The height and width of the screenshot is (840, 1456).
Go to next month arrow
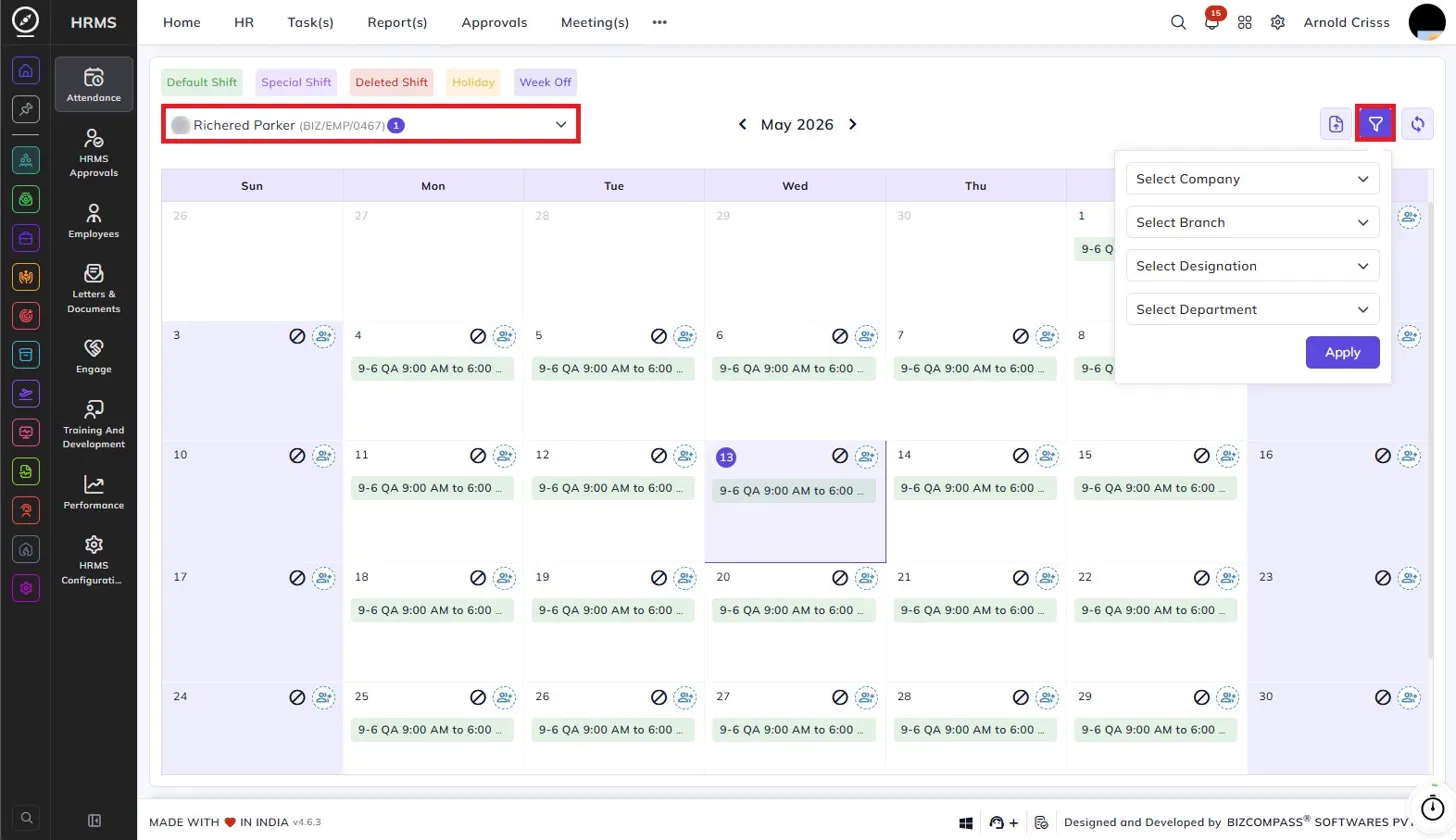click(853, 125)
